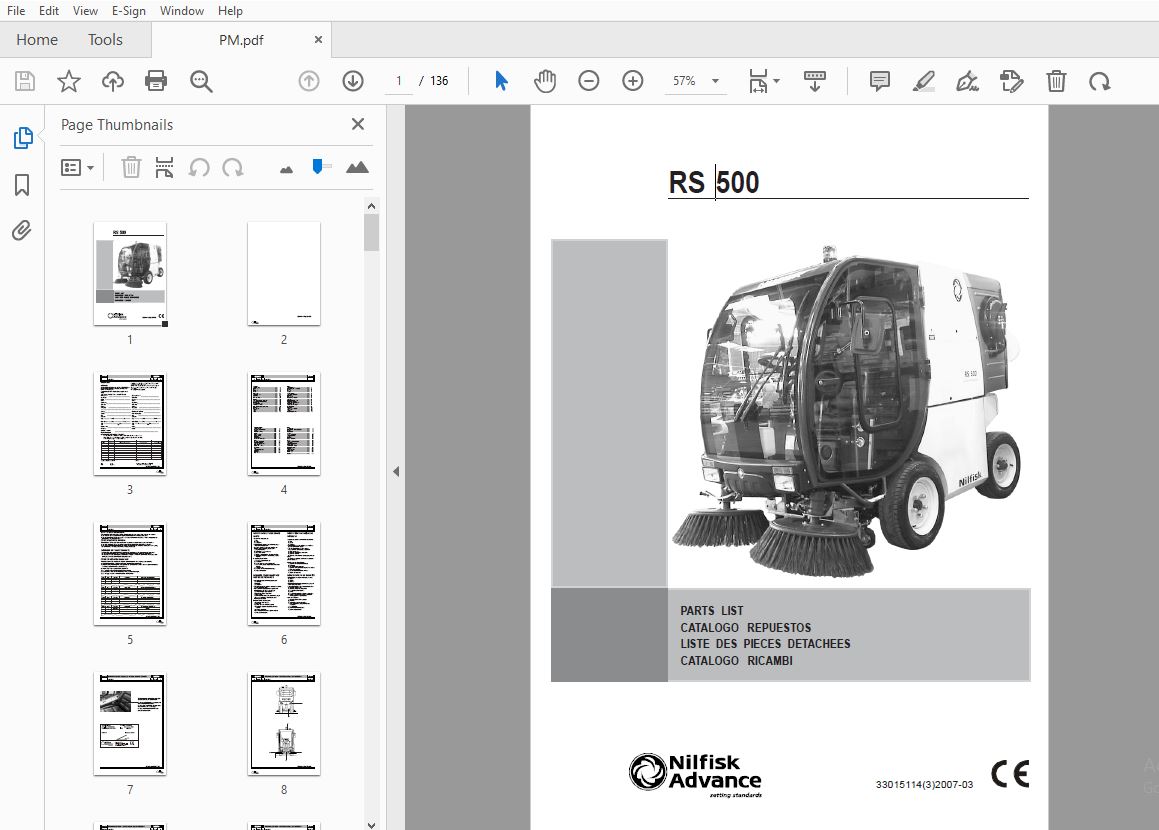Image resolution: width=1159 pixels, height=830 pixels.
Task: Click the CATALOGO RICAMBI text line
Action: point(736,661)
